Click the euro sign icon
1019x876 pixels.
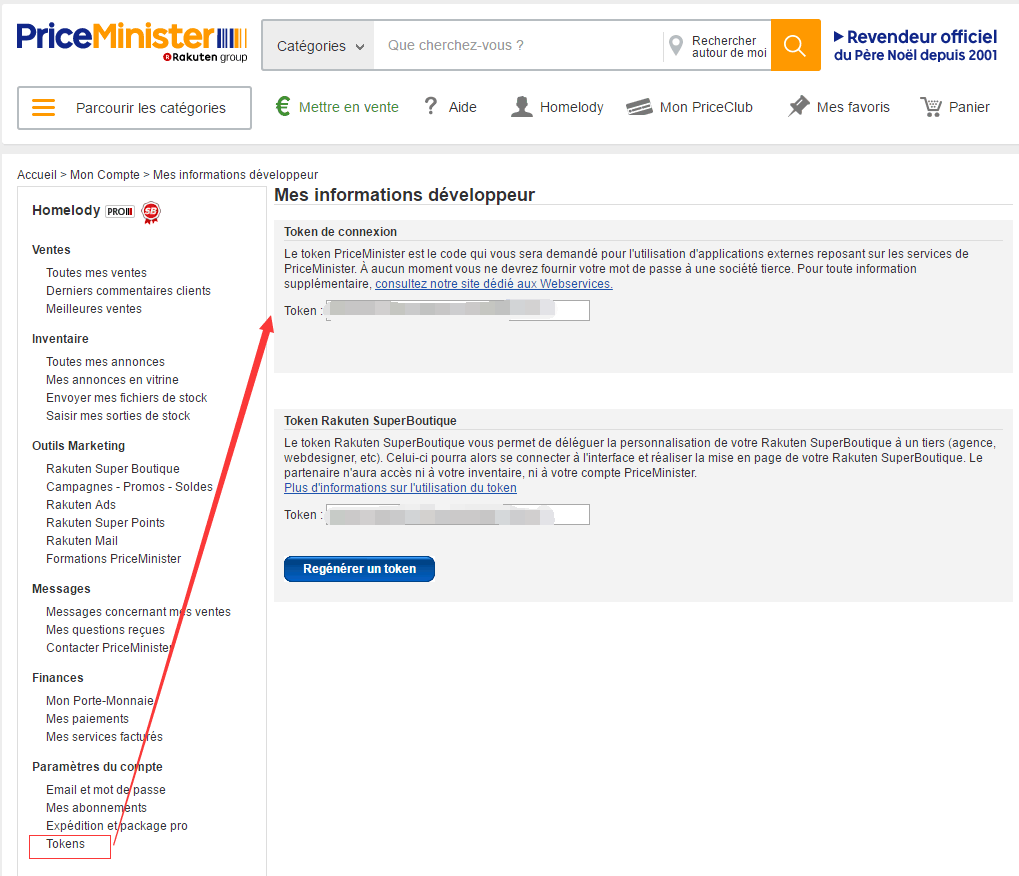click(x=283, y=106)
